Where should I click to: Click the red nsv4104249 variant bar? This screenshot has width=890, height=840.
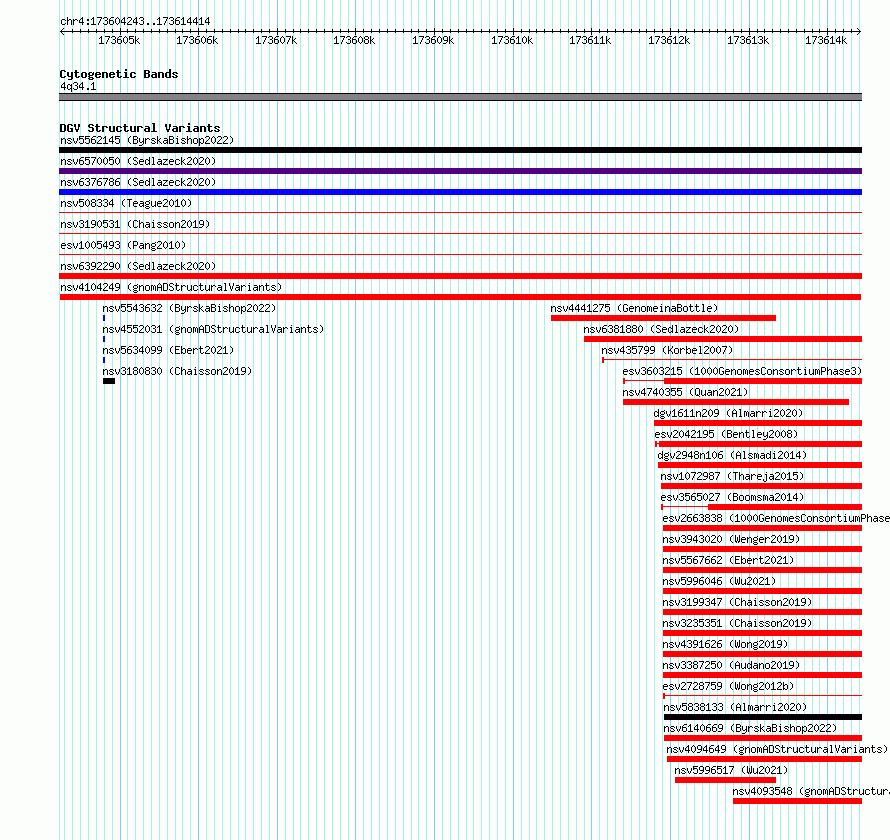[460, 297]
